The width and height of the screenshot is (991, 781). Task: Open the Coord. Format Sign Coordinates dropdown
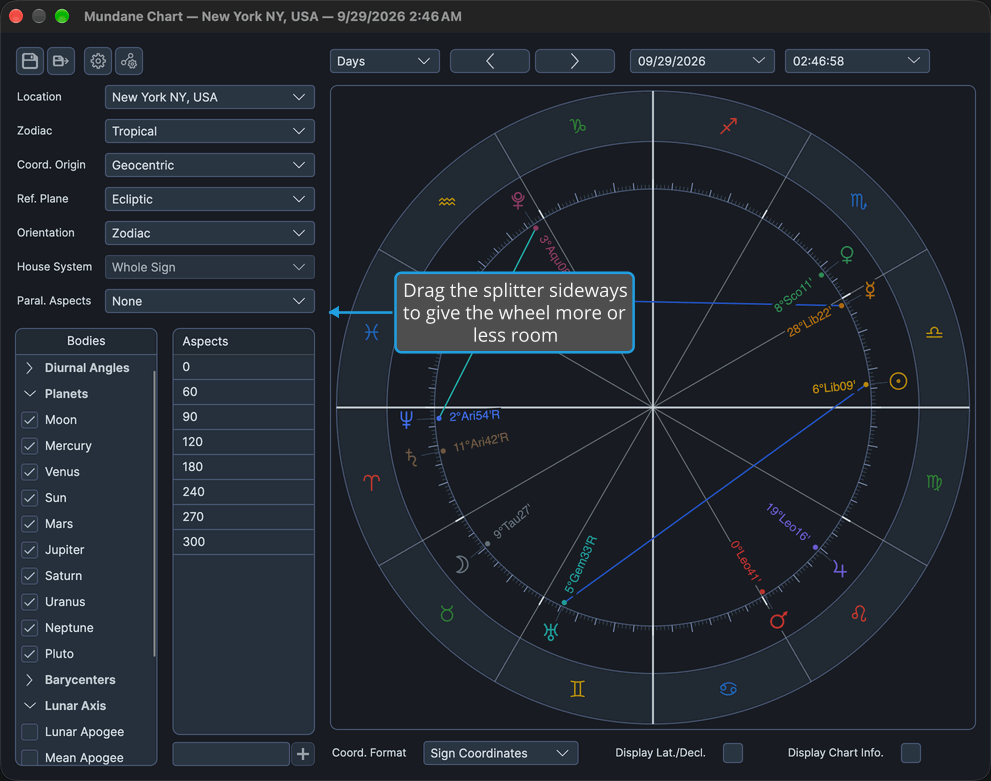pos(500,753)
